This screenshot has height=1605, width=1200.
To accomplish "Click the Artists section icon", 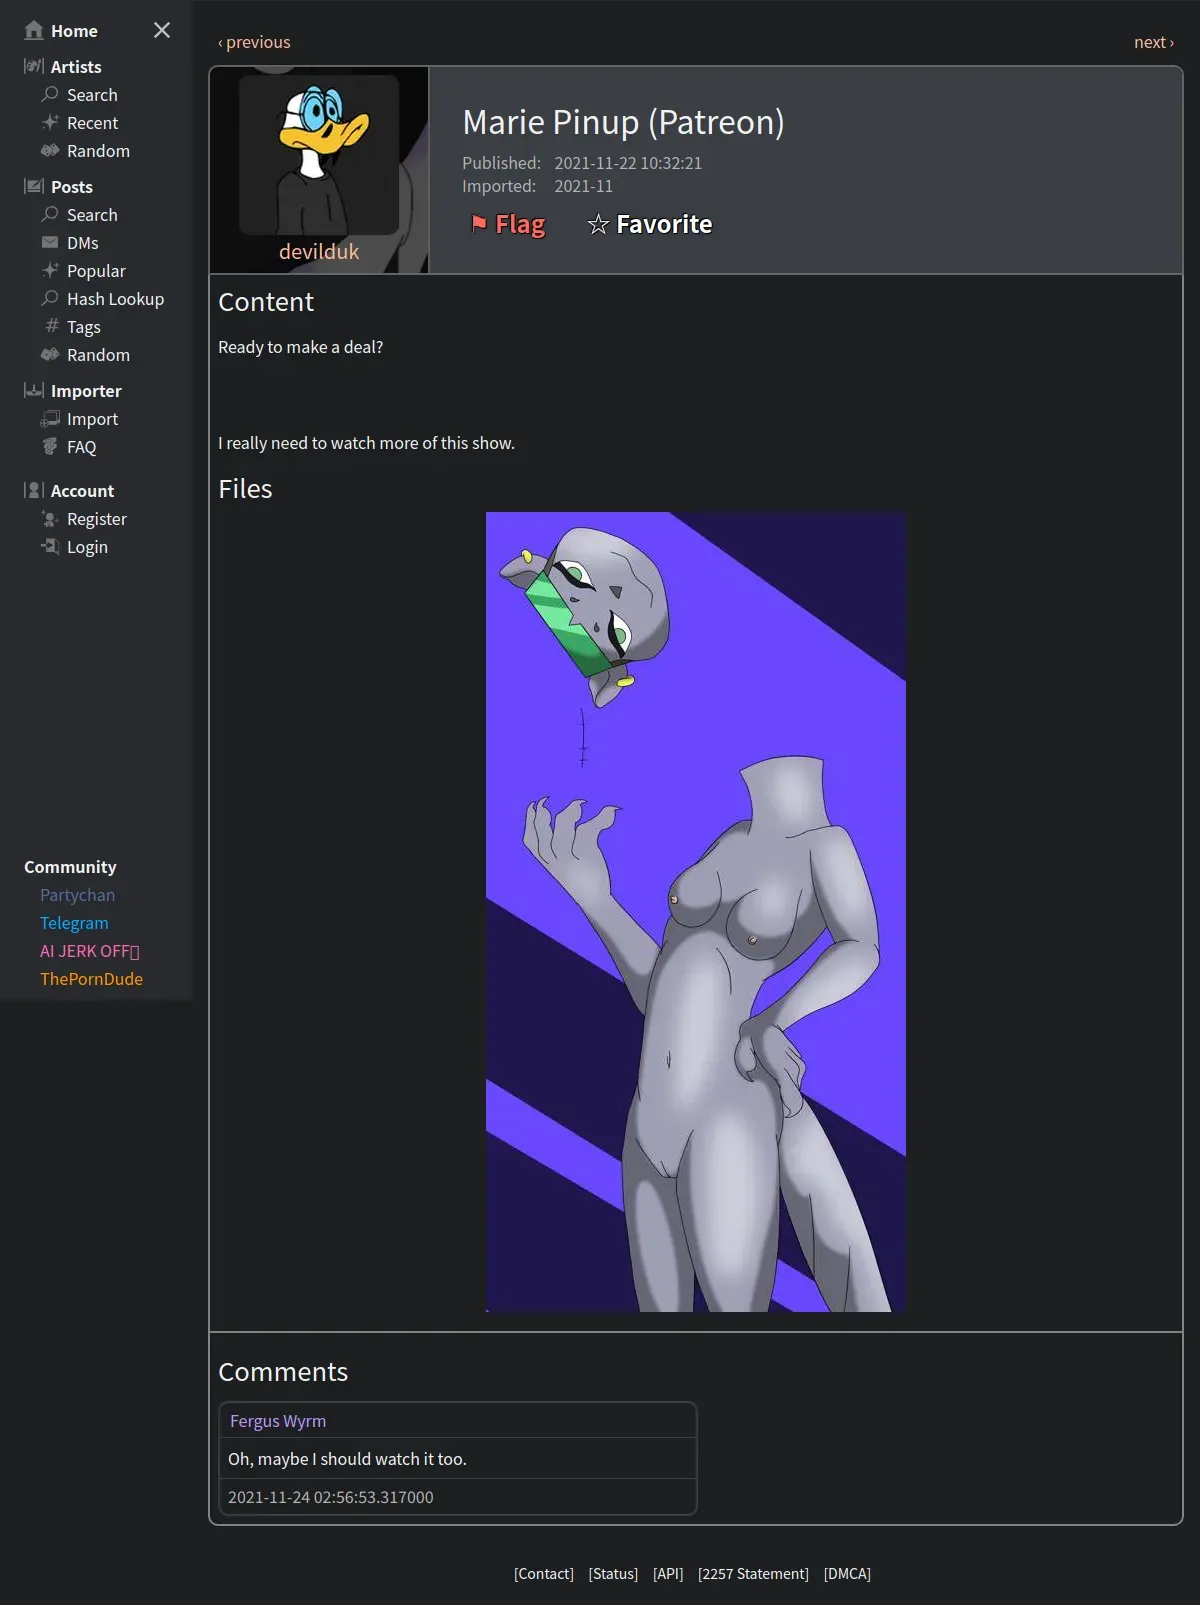I will click(x=34, y=66).
